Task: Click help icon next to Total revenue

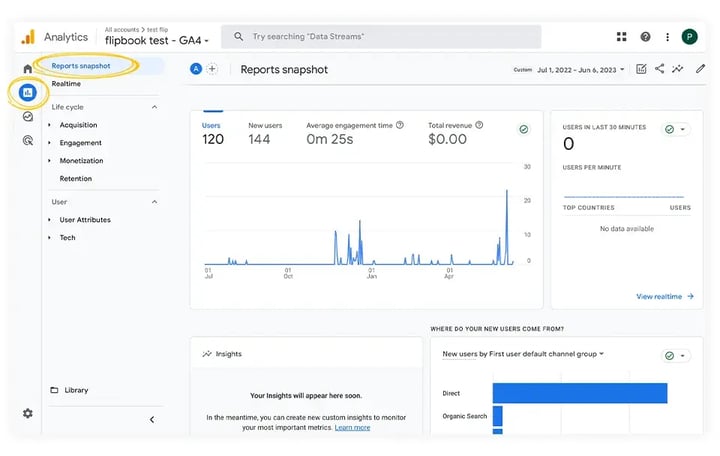Action: tap(479, 125)
